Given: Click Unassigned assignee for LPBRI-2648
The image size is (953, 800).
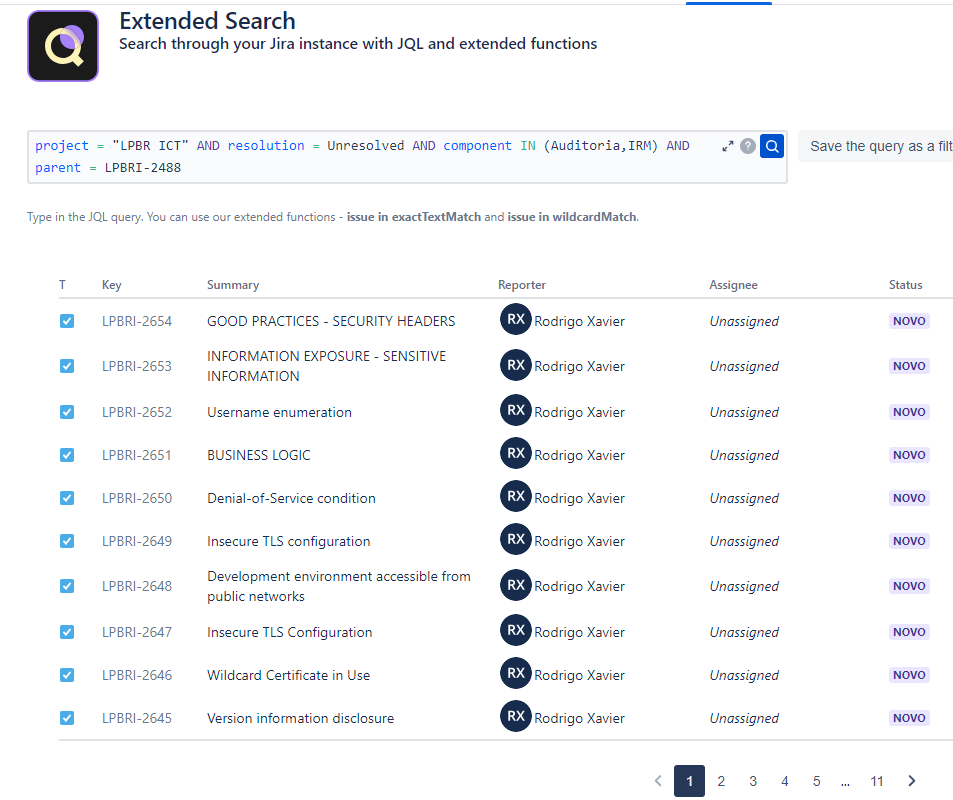Looking at the screenshot, I should (744, 586).
